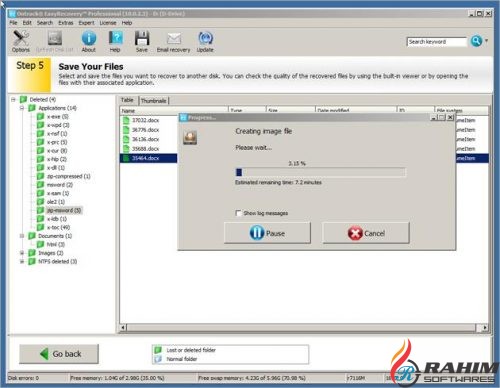500x388 pixels.
Task: Open the dropdown arrow beside the search button
Action: point(486,41)
